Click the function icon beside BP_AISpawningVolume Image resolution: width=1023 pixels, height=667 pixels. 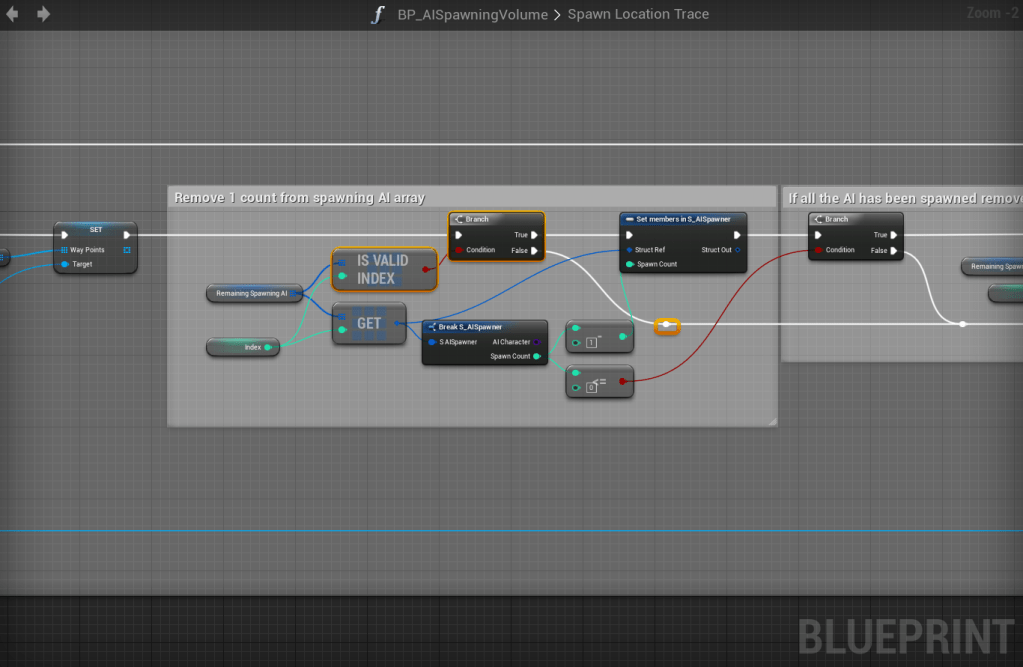(377, 15)
